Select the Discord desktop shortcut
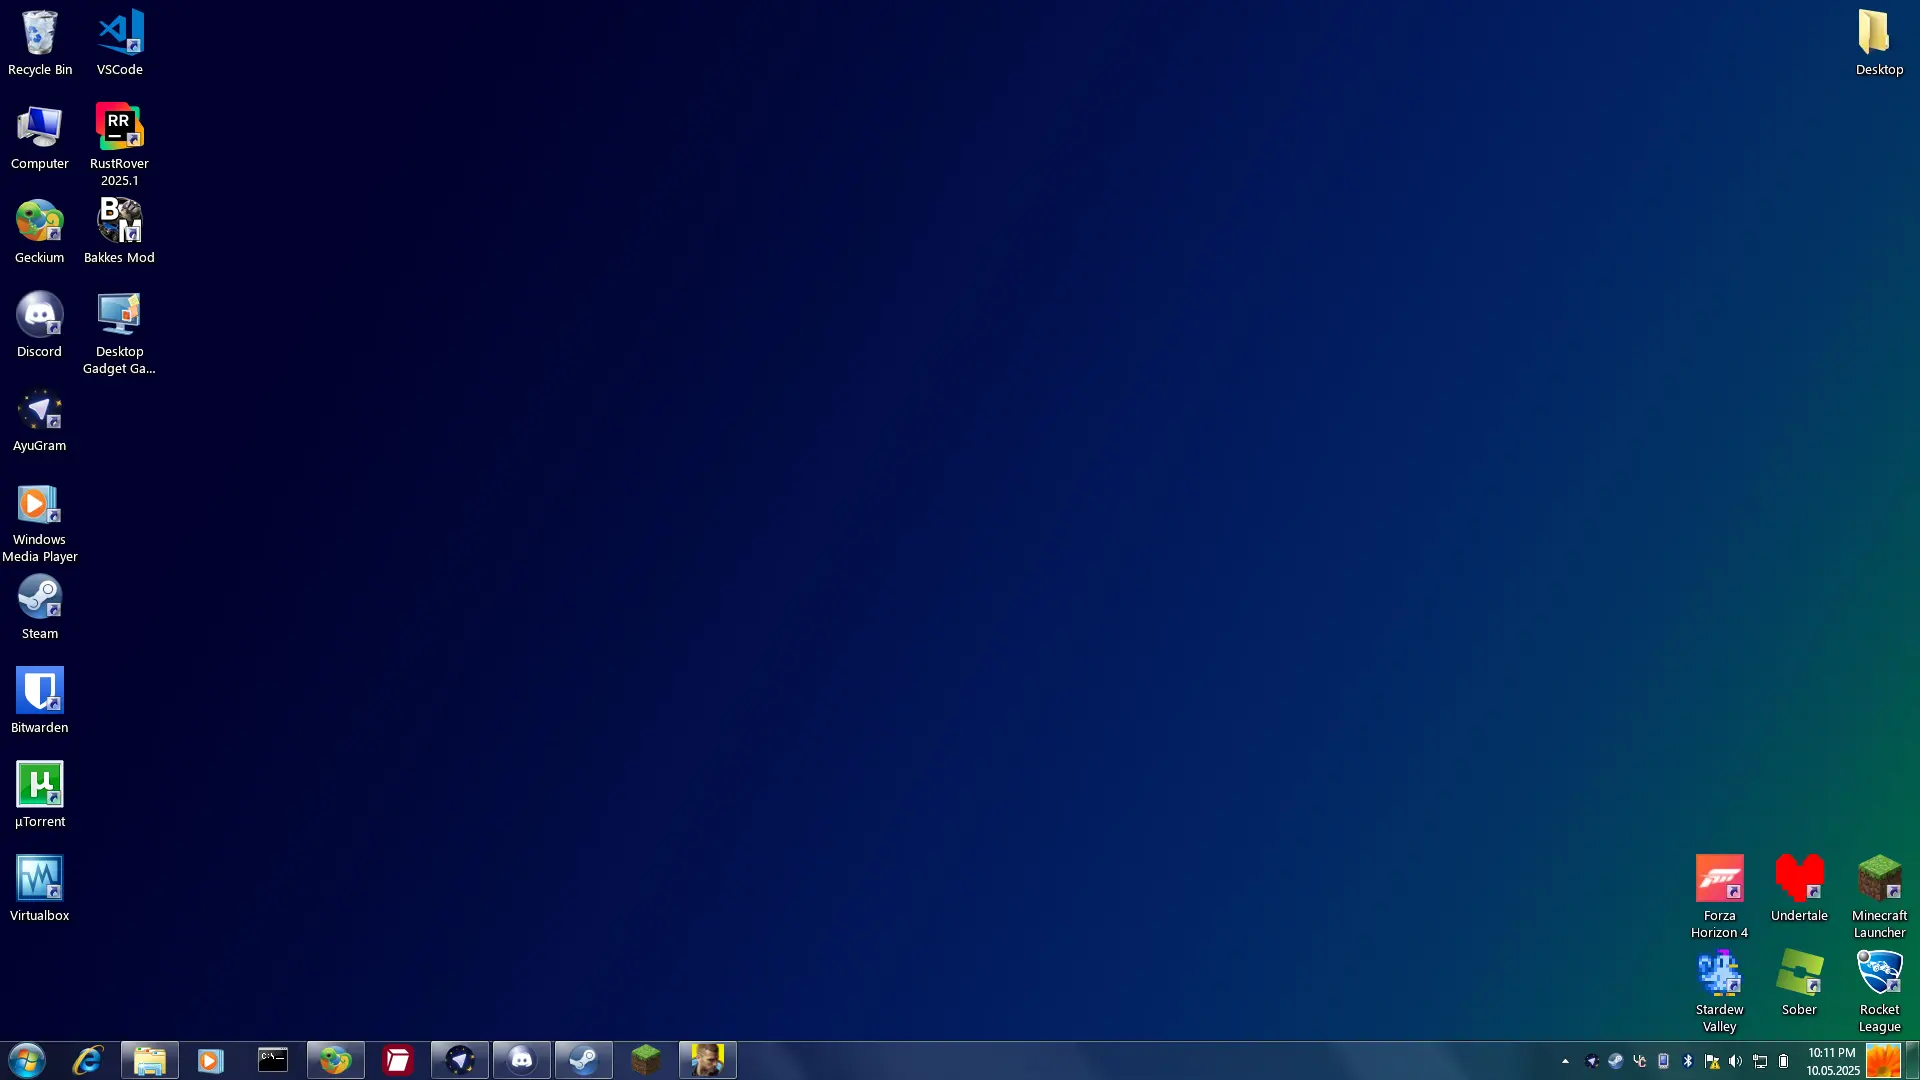Viewport: 1920px width, 1080px height. click(x=40, y=325)
